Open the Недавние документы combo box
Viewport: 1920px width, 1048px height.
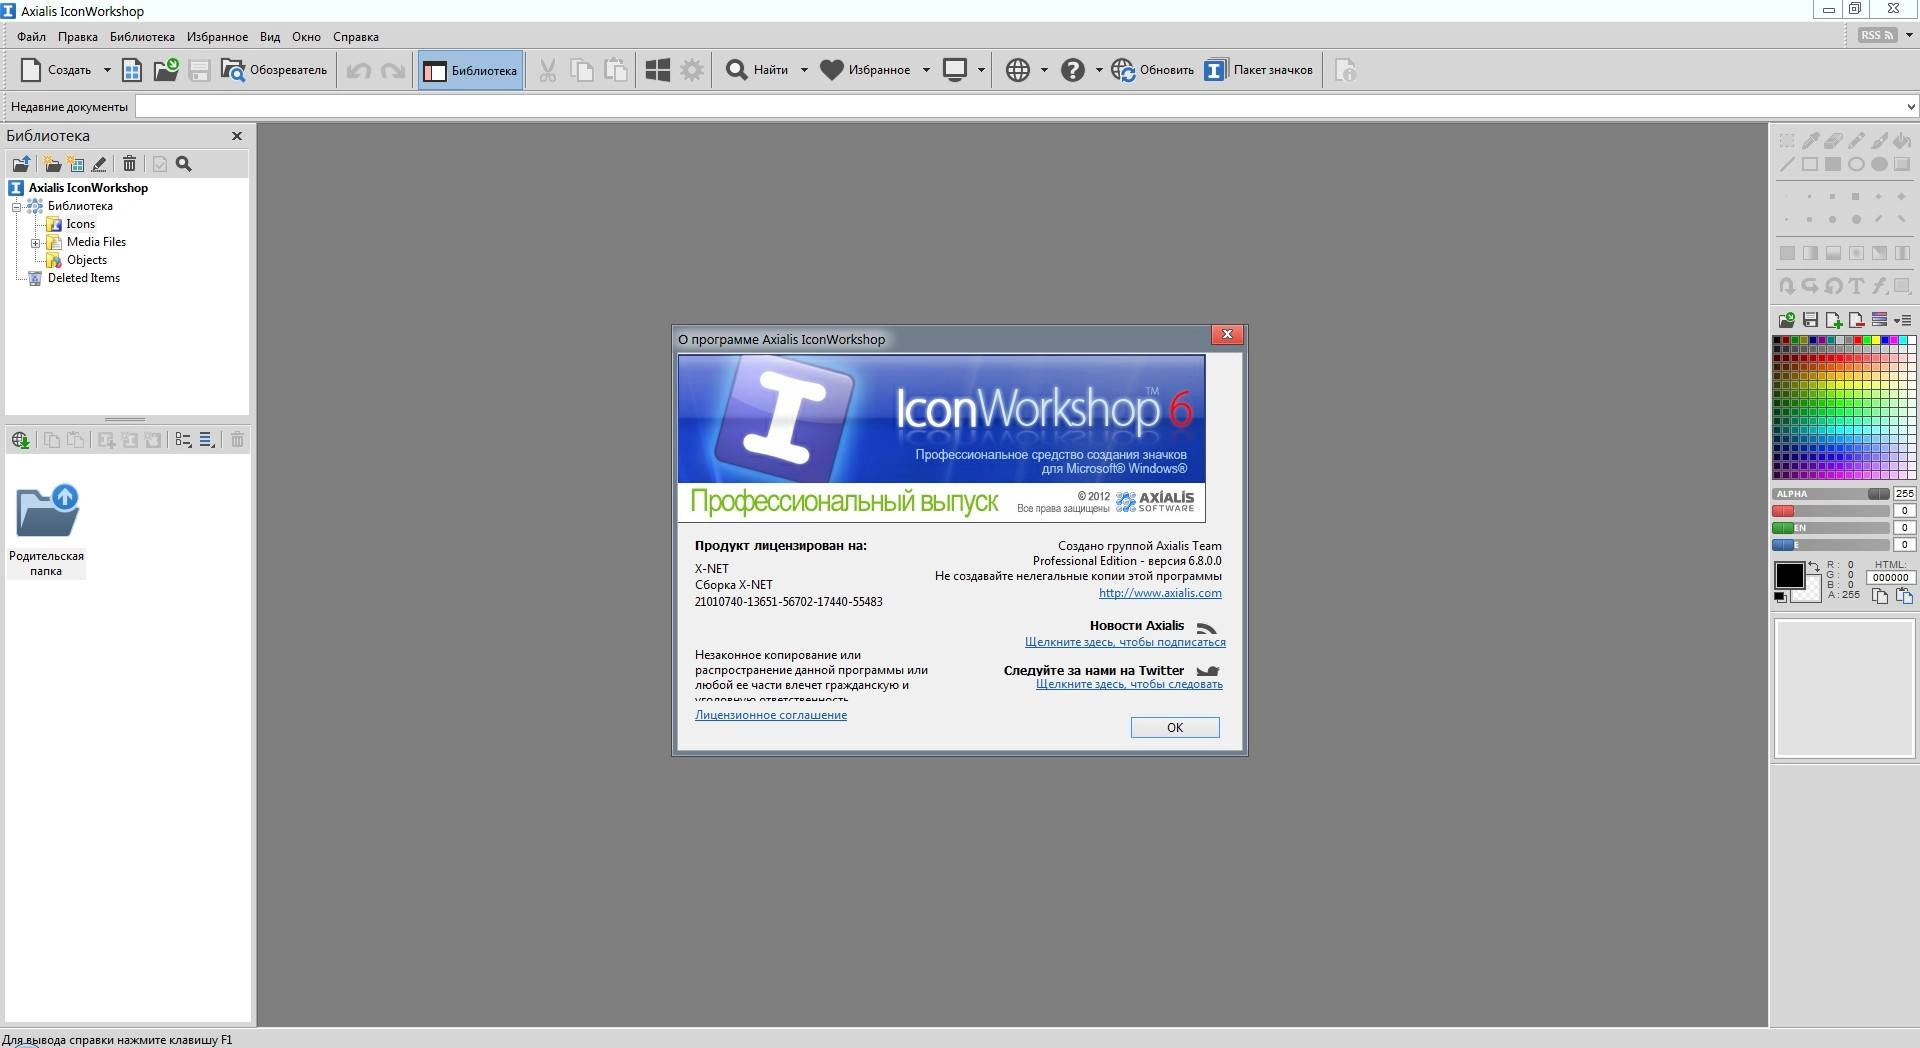1026,107
